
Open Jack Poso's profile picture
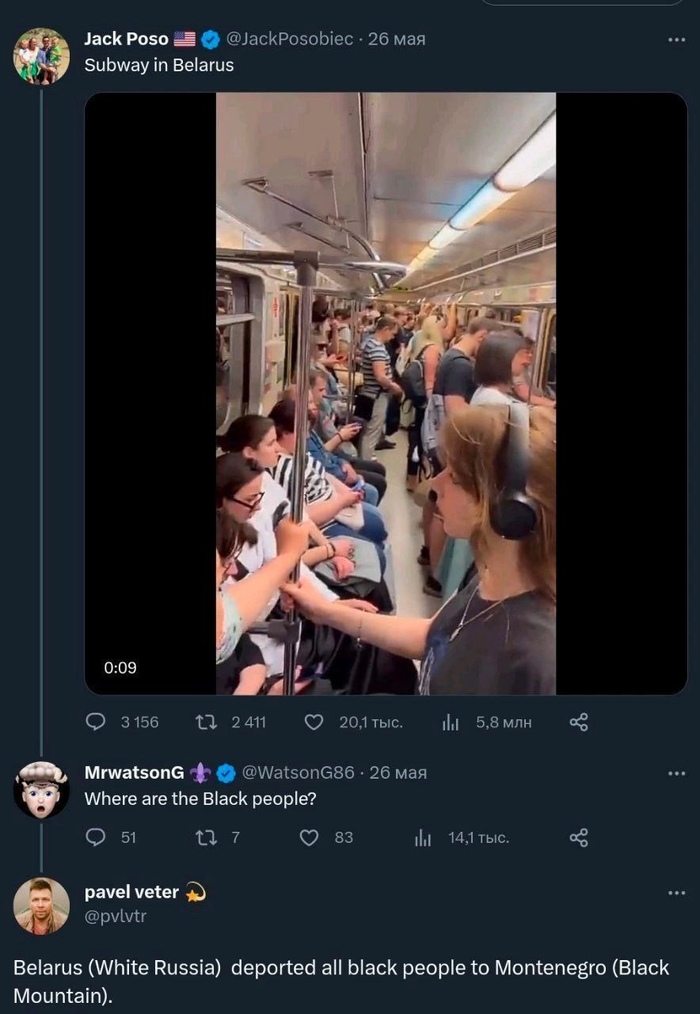(x=41, y=56)
